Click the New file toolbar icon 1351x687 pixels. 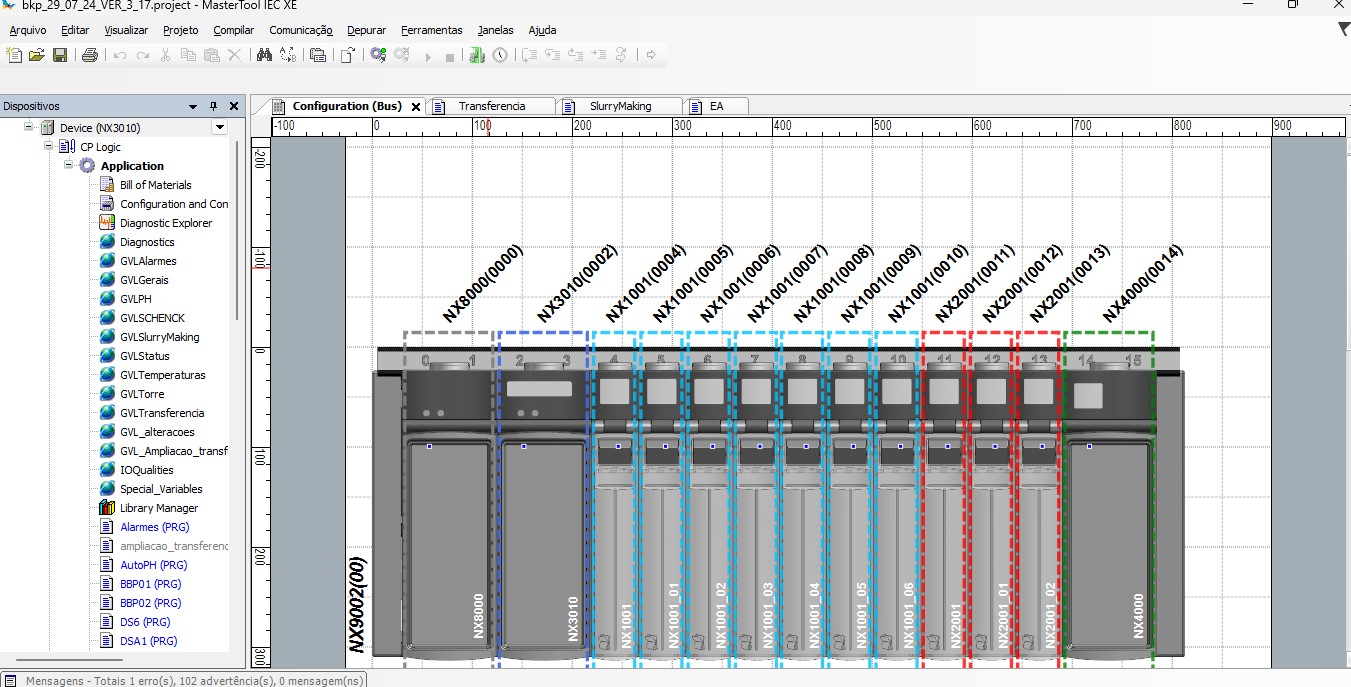click(x=14, y=55)
